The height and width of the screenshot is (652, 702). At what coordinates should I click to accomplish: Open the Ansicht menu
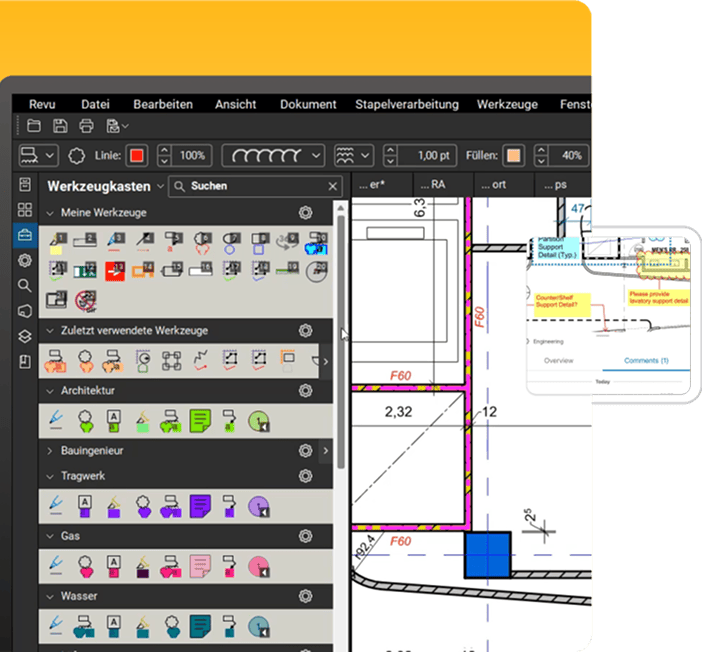click(235, 104)
